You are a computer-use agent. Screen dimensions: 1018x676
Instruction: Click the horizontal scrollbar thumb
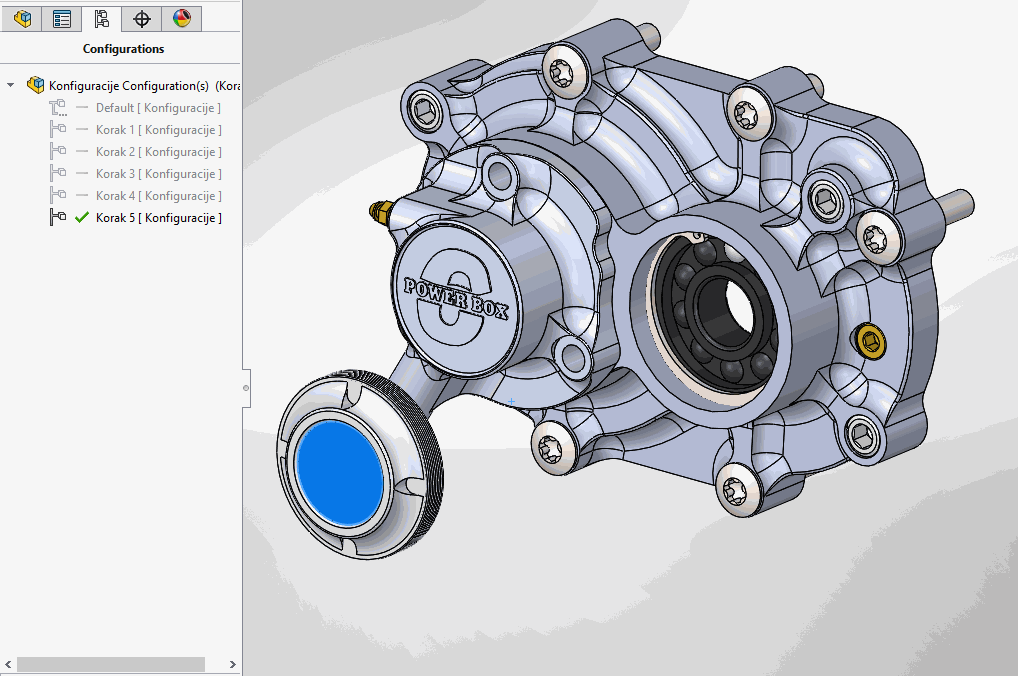tap(110, 664)
